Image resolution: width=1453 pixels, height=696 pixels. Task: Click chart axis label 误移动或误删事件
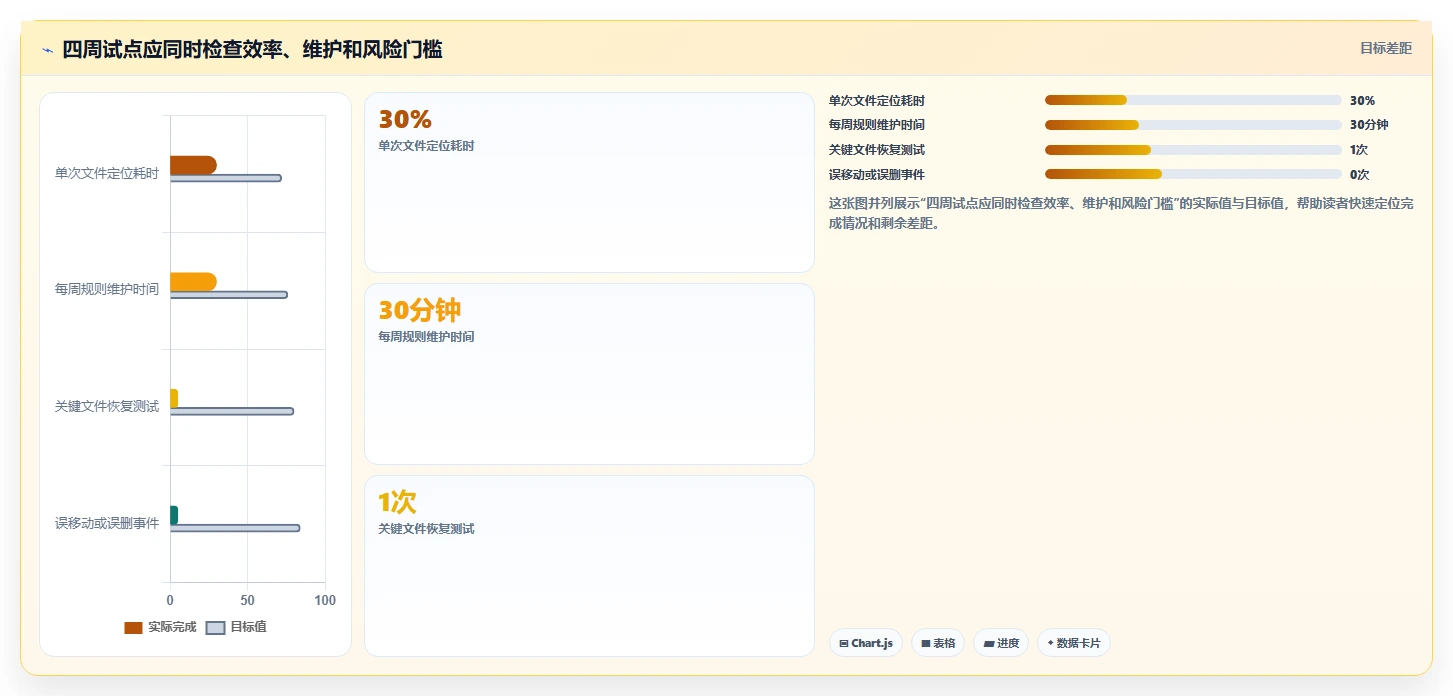click(x=107, y=523)
